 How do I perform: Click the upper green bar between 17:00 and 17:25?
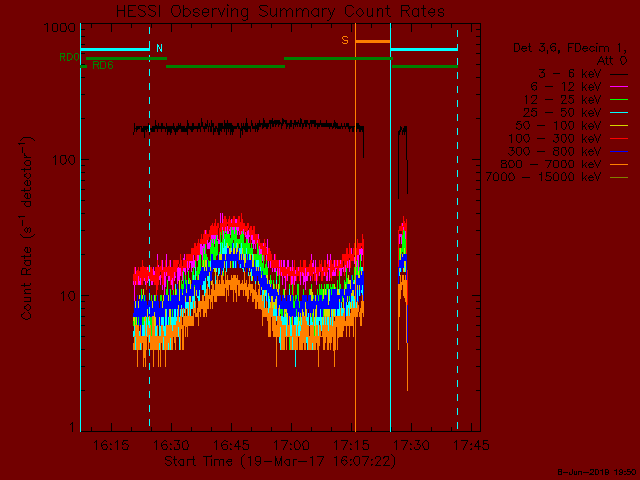[338, 58]
